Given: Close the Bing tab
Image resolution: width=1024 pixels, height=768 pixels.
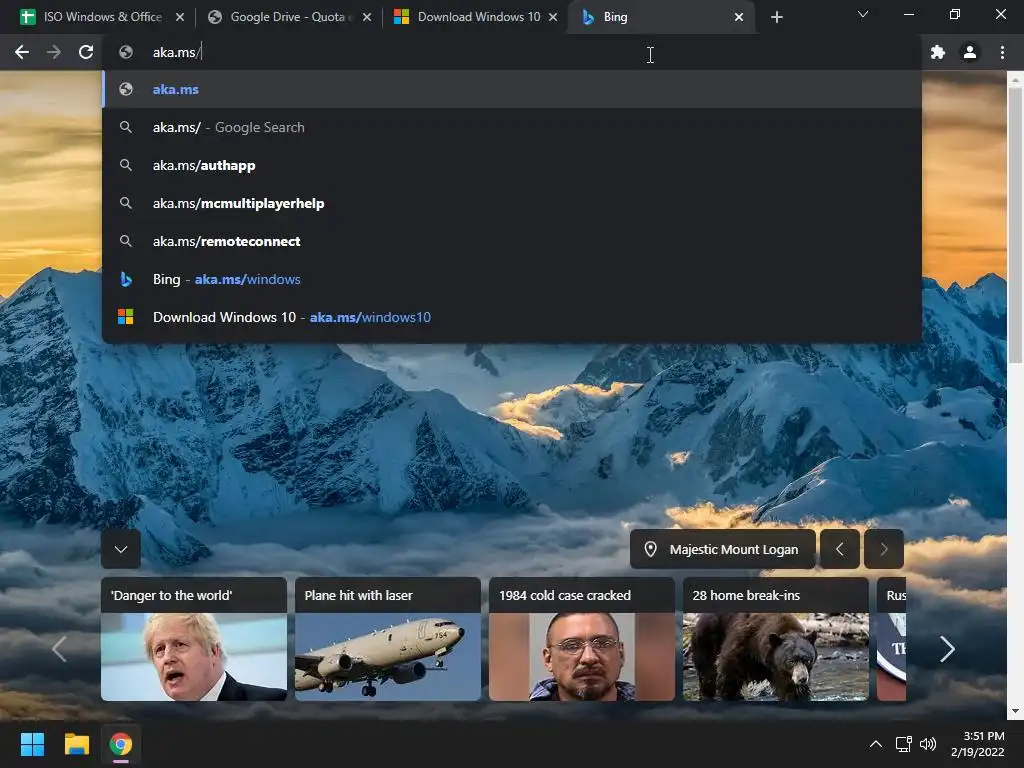Looking at the screenshot, I should (x=739, y=18).
